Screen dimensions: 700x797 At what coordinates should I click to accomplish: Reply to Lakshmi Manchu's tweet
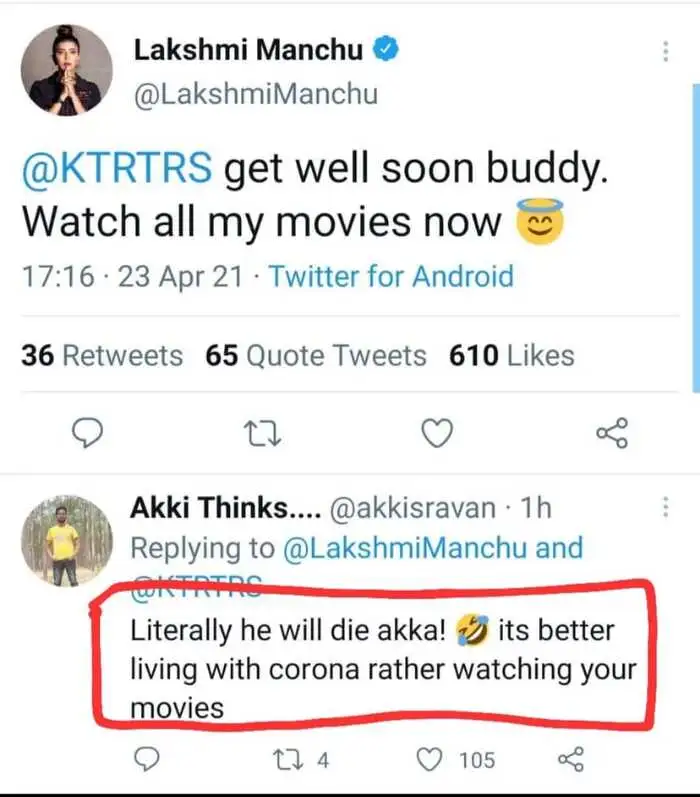click(91, 433)
